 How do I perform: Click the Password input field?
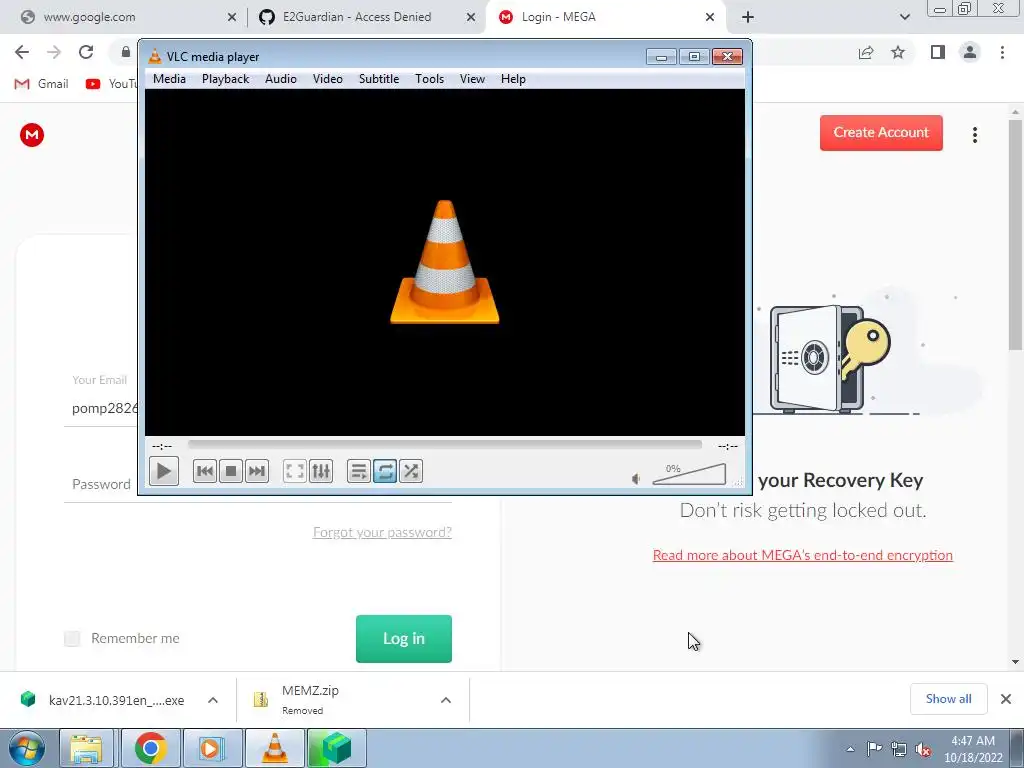[x=258, y=484]
